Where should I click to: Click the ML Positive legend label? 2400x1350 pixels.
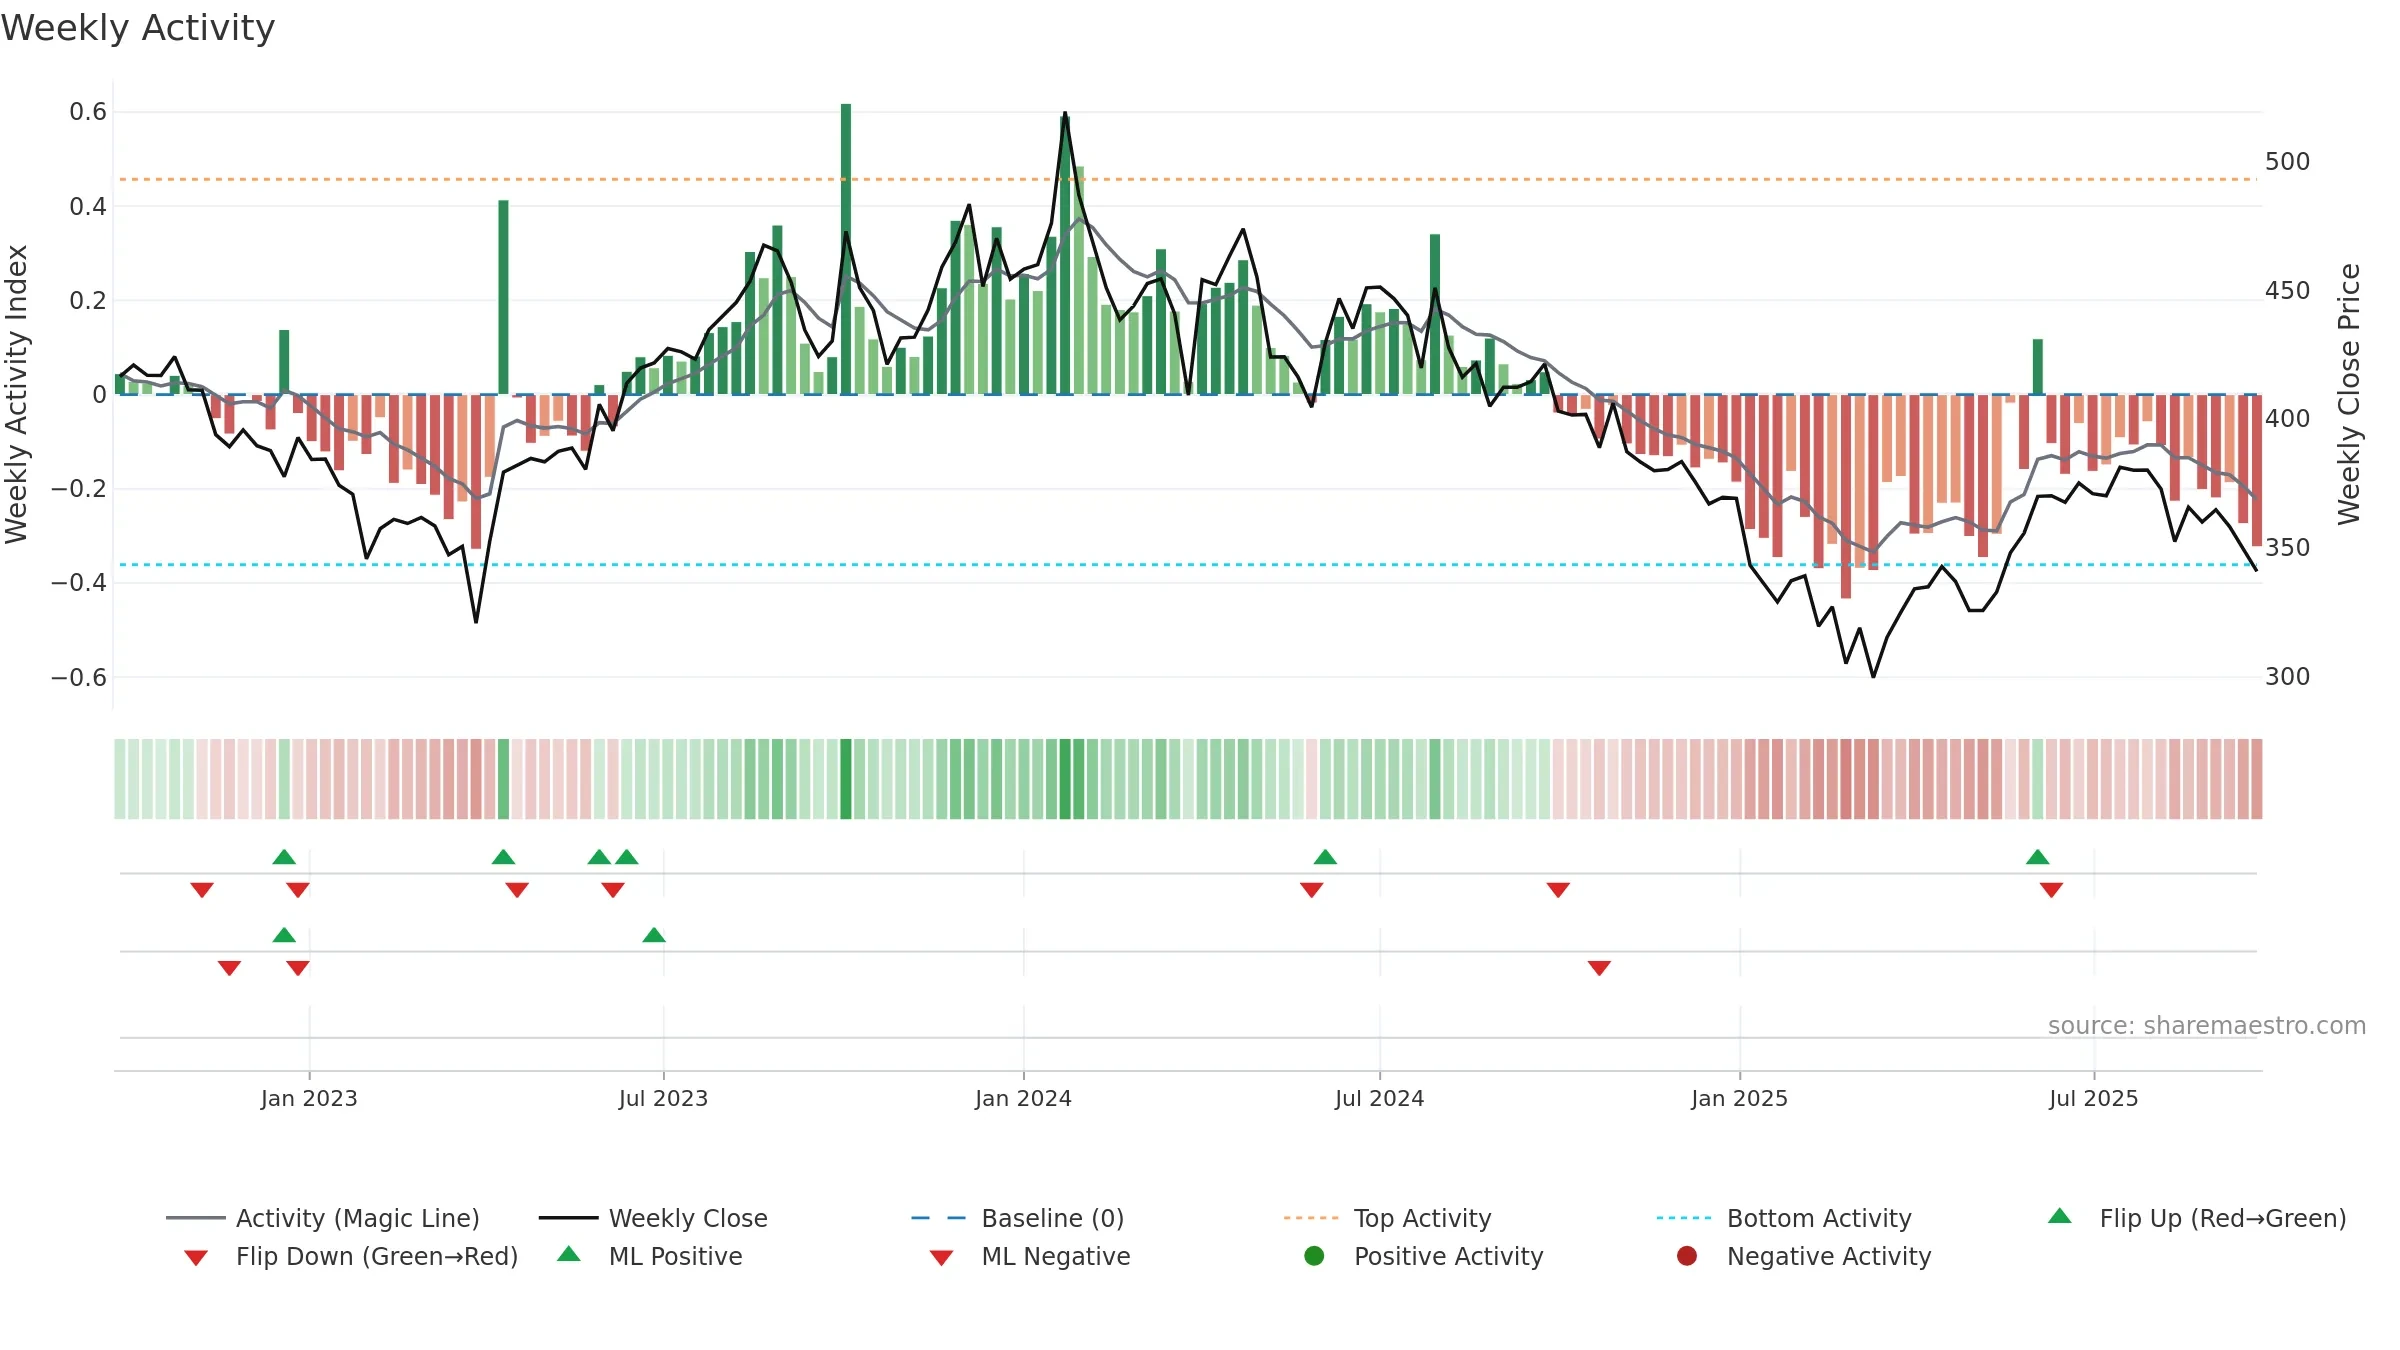point(676,1256)
